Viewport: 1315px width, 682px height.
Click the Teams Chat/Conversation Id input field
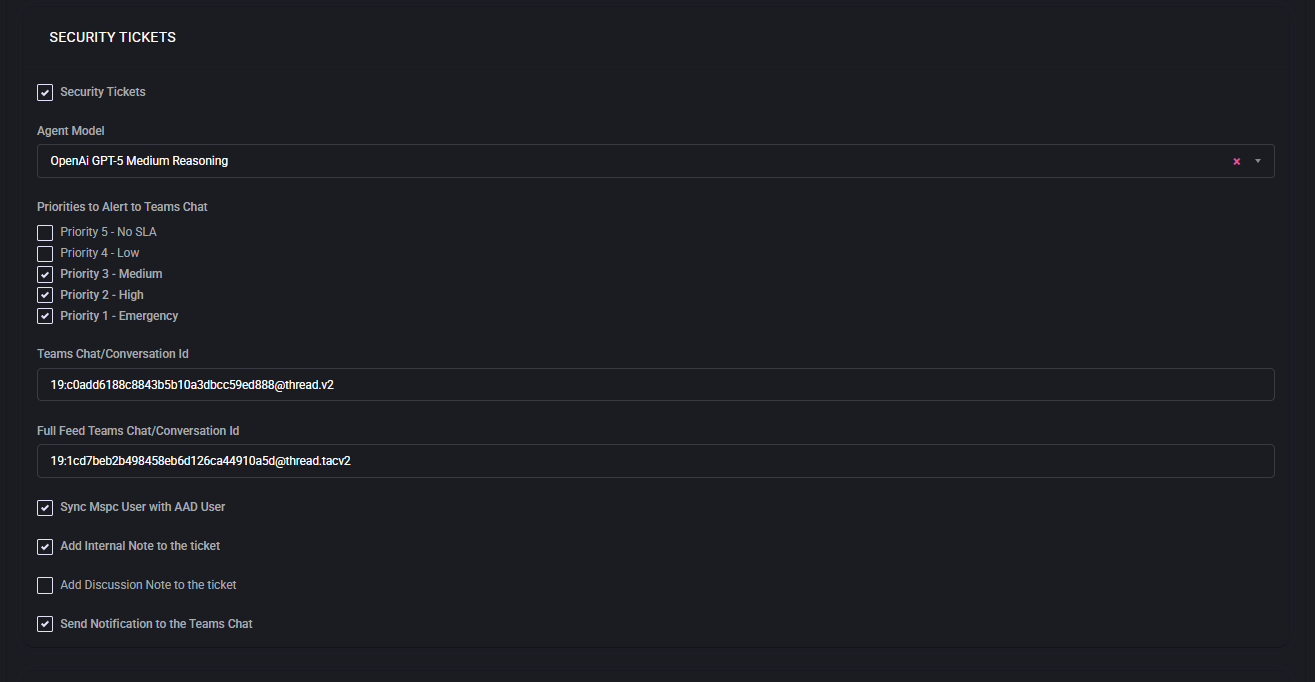[655, 385]
